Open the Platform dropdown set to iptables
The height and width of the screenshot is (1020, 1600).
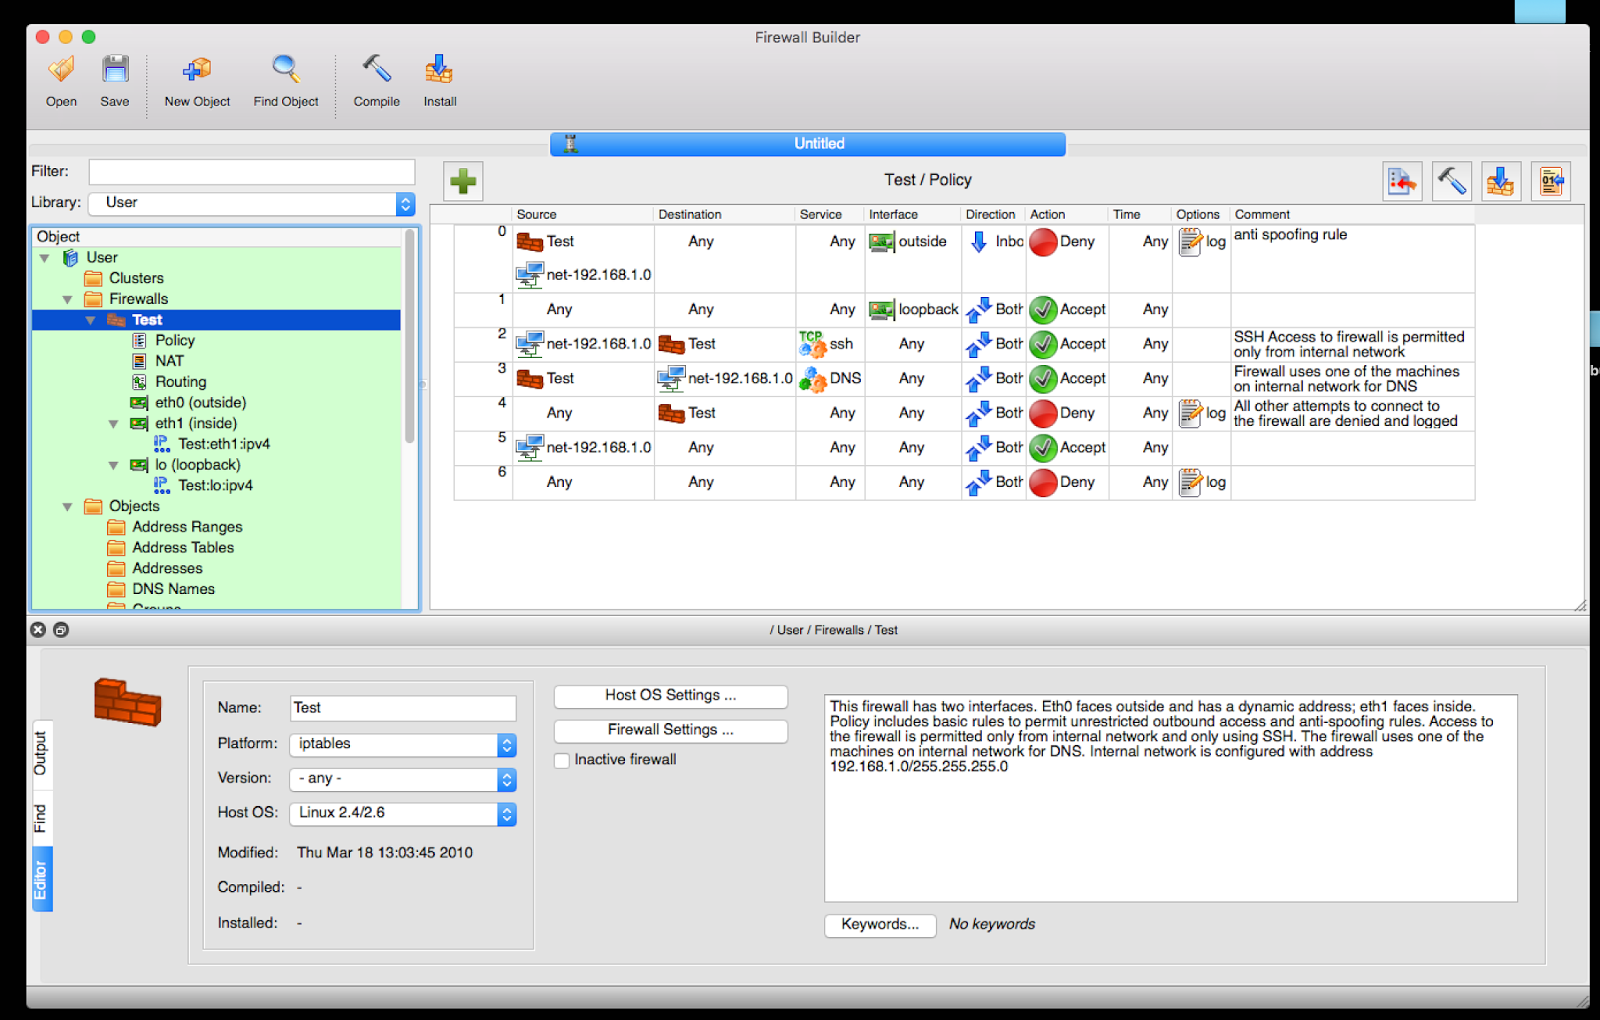403,744
